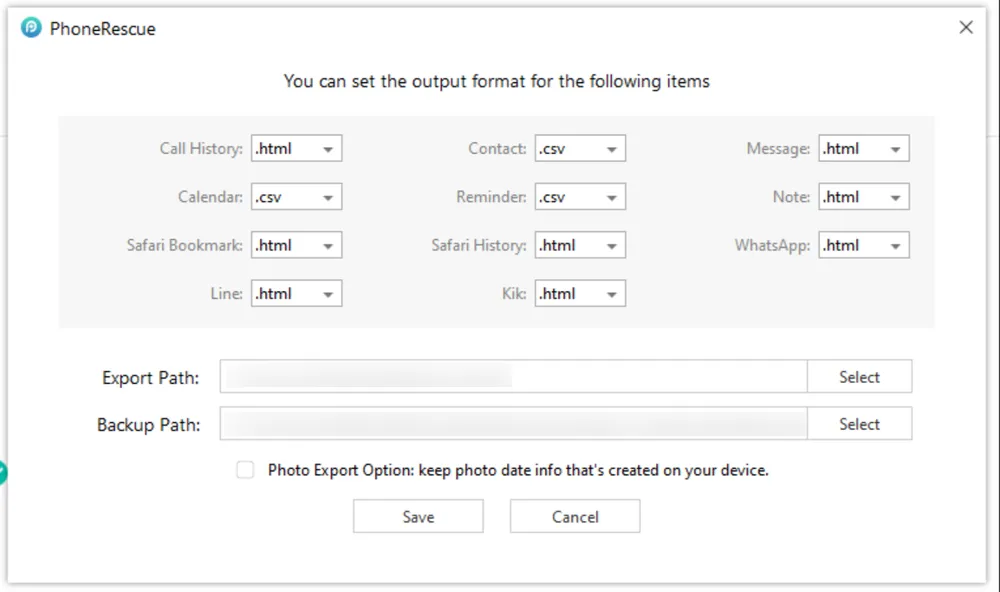1000x592 pixels.
Task: Click the Select button for Backup Path
Action: click(x=859, y=424)
